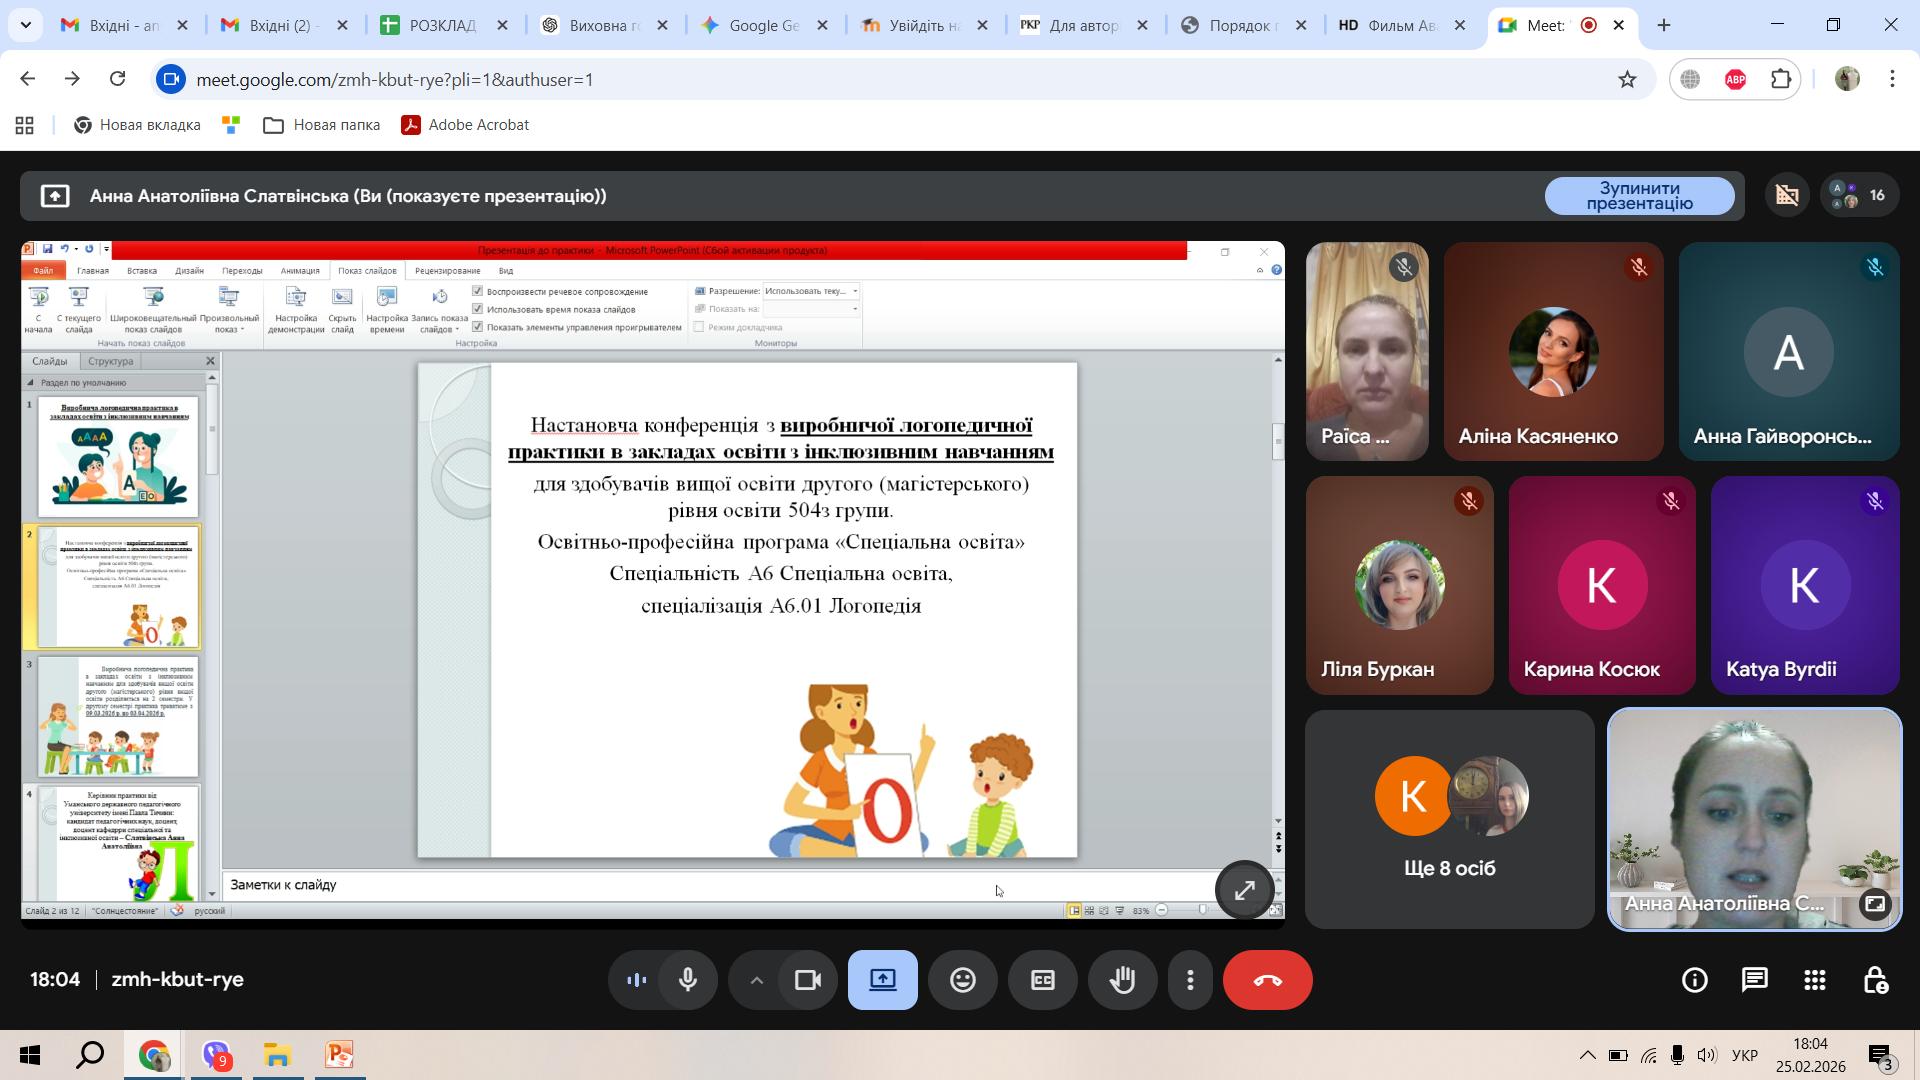1920x1080 pixels.
Task: Mute the microphone in Meet controls
Action: pyautogui.click(x=688, y=980)
